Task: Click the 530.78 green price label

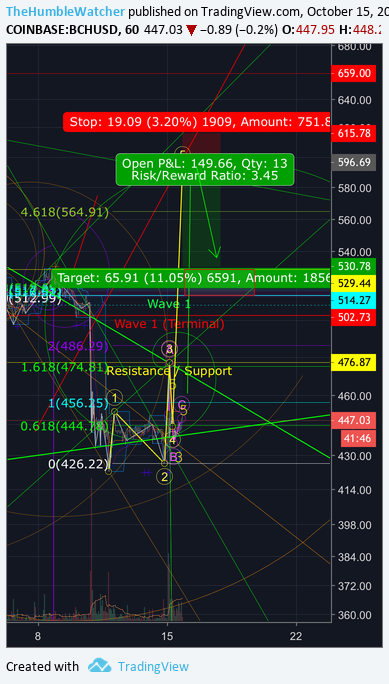Action: point(354,266)
